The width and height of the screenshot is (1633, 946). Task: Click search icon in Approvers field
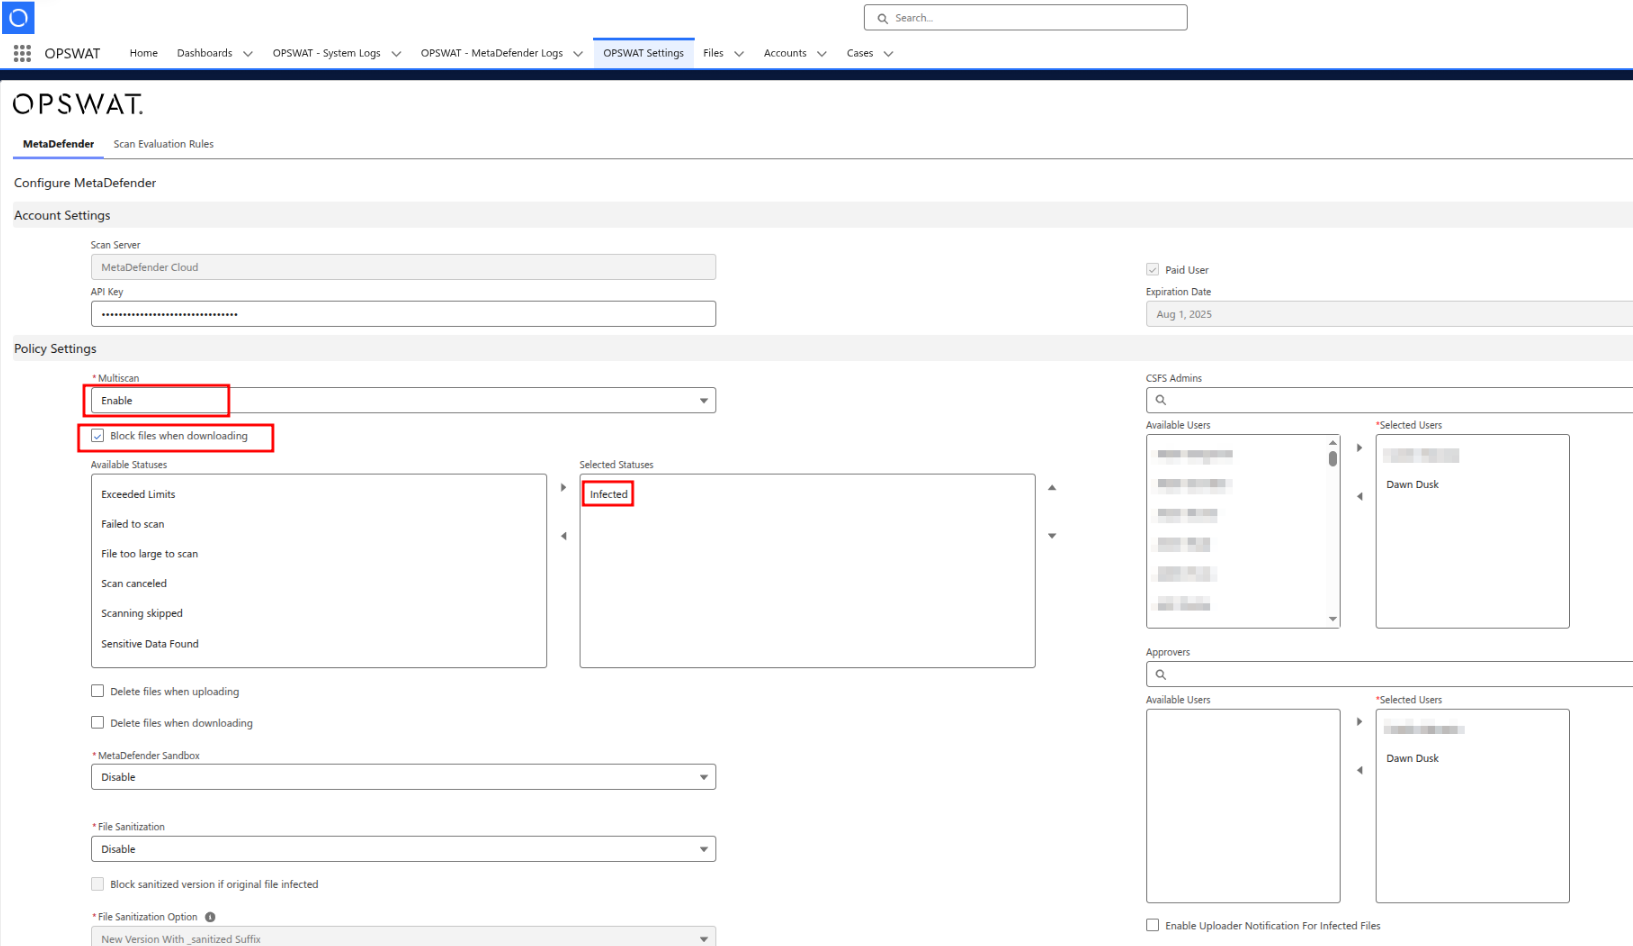(1161, 675)
